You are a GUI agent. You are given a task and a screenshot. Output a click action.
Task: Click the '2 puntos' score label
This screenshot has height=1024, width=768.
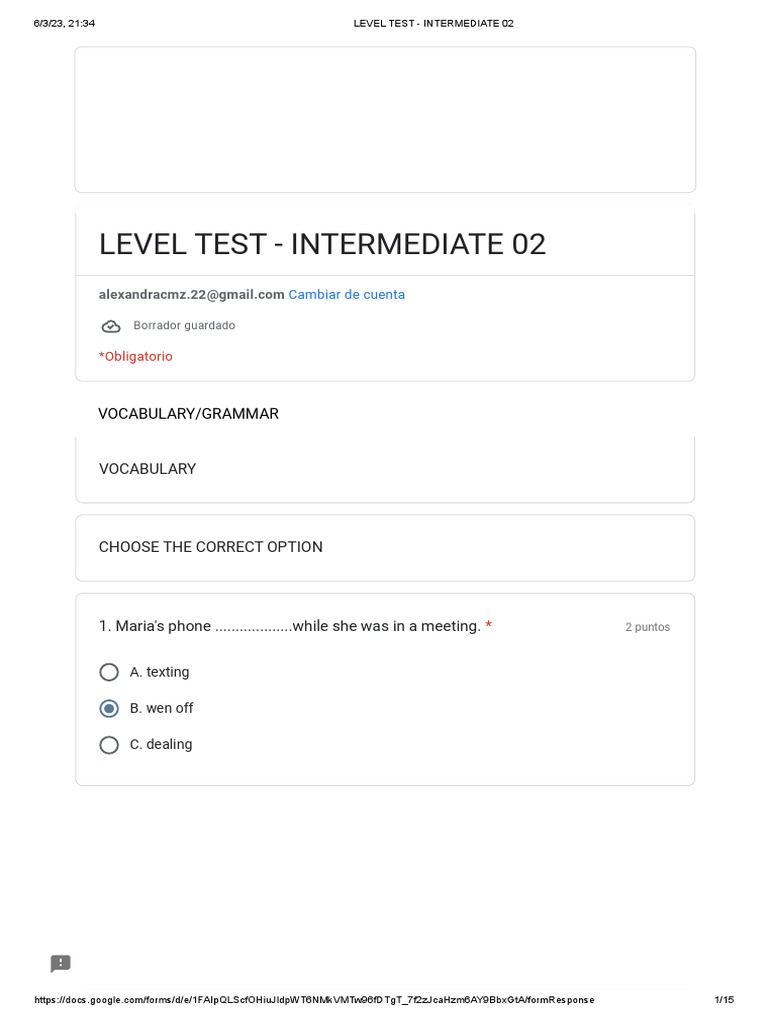[647, 627]
